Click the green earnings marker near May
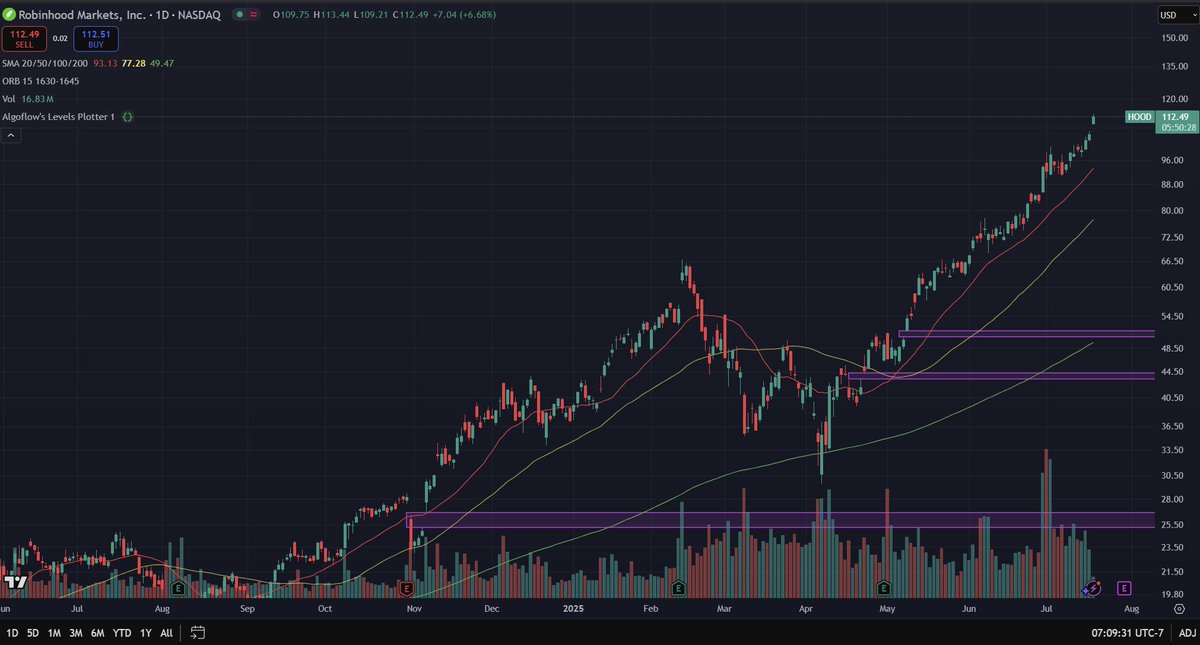The height and width of the screenshot is (645, 1200). [x=884, y=588]
